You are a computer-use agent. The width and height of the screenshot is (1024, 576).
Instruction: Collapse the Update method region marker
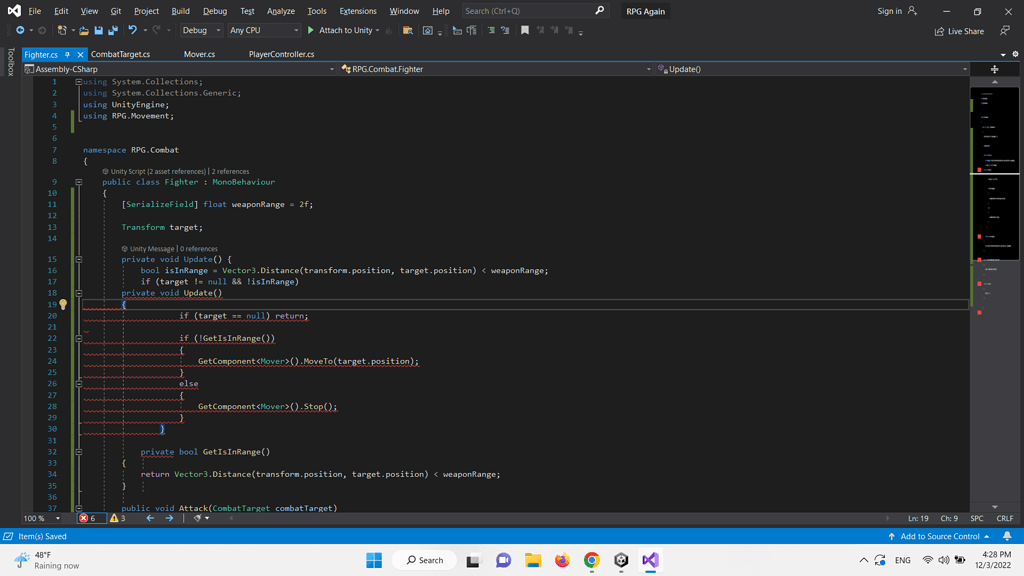pos(78,261)
